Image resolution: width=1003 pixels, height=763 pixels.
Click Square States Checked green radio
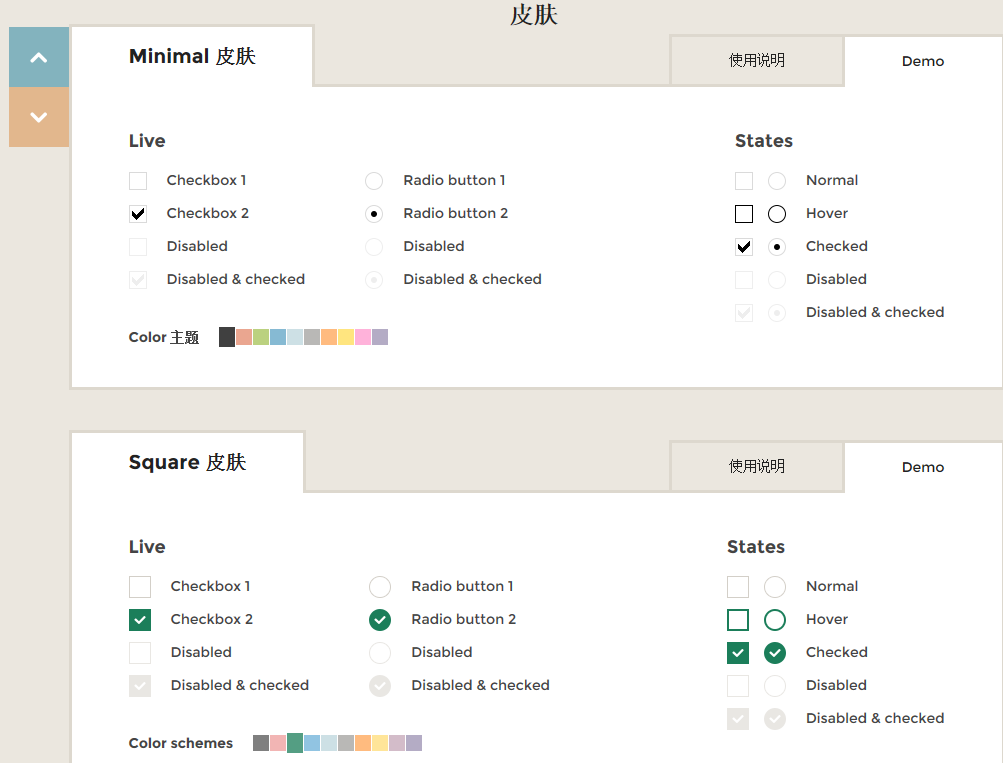coord(775,653)
